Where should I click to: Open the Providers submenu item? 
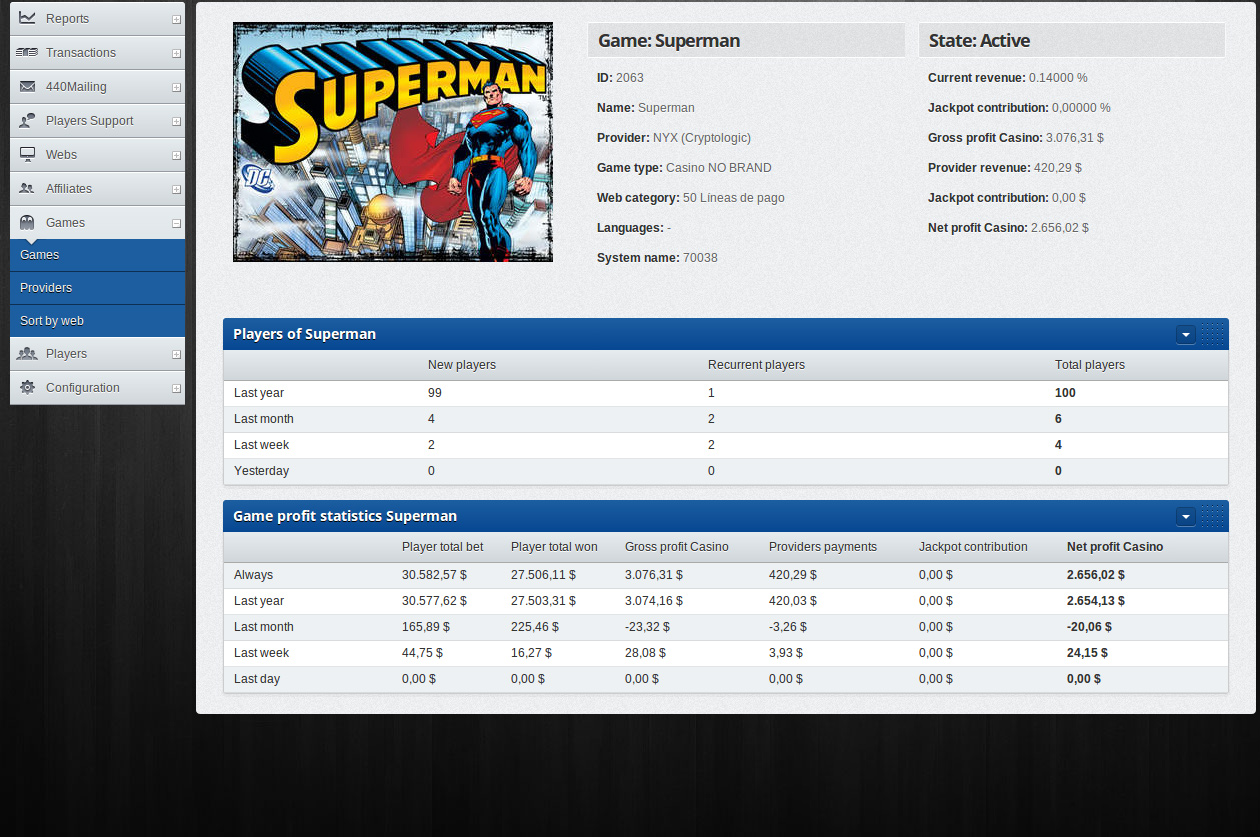tap(46, 288)
